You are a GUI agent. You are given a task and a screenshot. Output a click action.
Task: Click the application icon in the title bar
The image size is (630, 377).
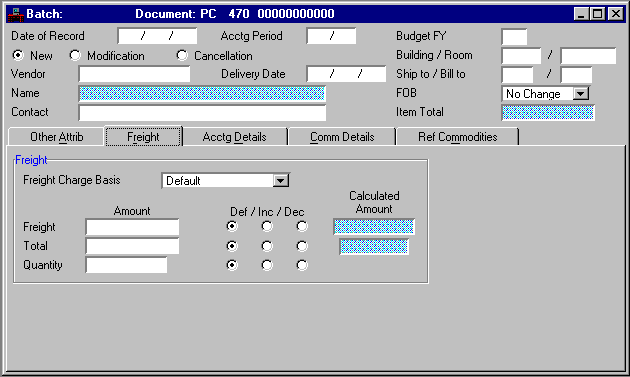(x=16, y=14)
